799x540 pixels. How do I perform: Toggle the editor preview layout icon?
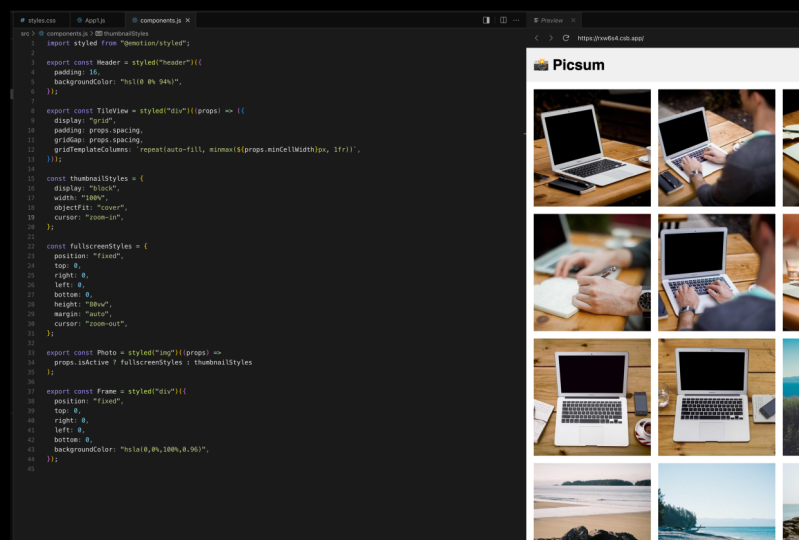point(486,20)
